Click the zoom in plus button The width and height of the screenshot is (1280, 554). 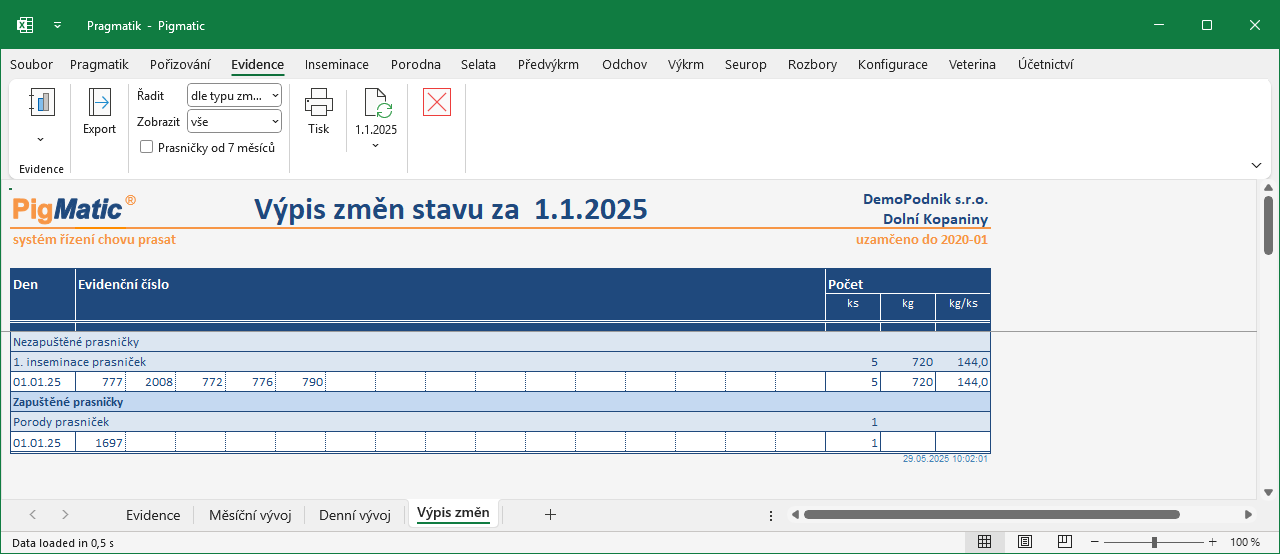coord(1213,542)
